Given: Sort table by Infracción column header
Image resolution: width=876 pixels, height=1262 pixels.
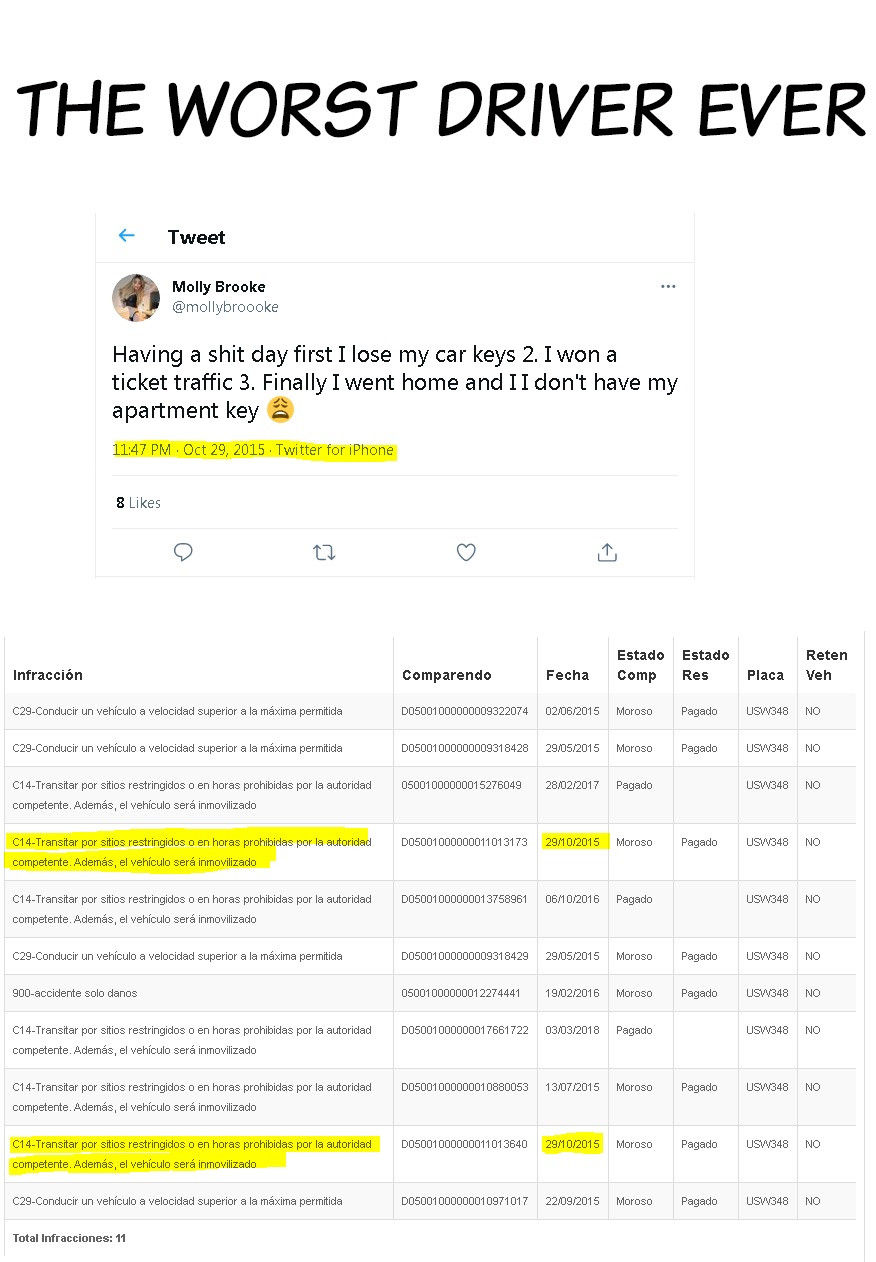Looking at the screenshot, I should 48,675.
